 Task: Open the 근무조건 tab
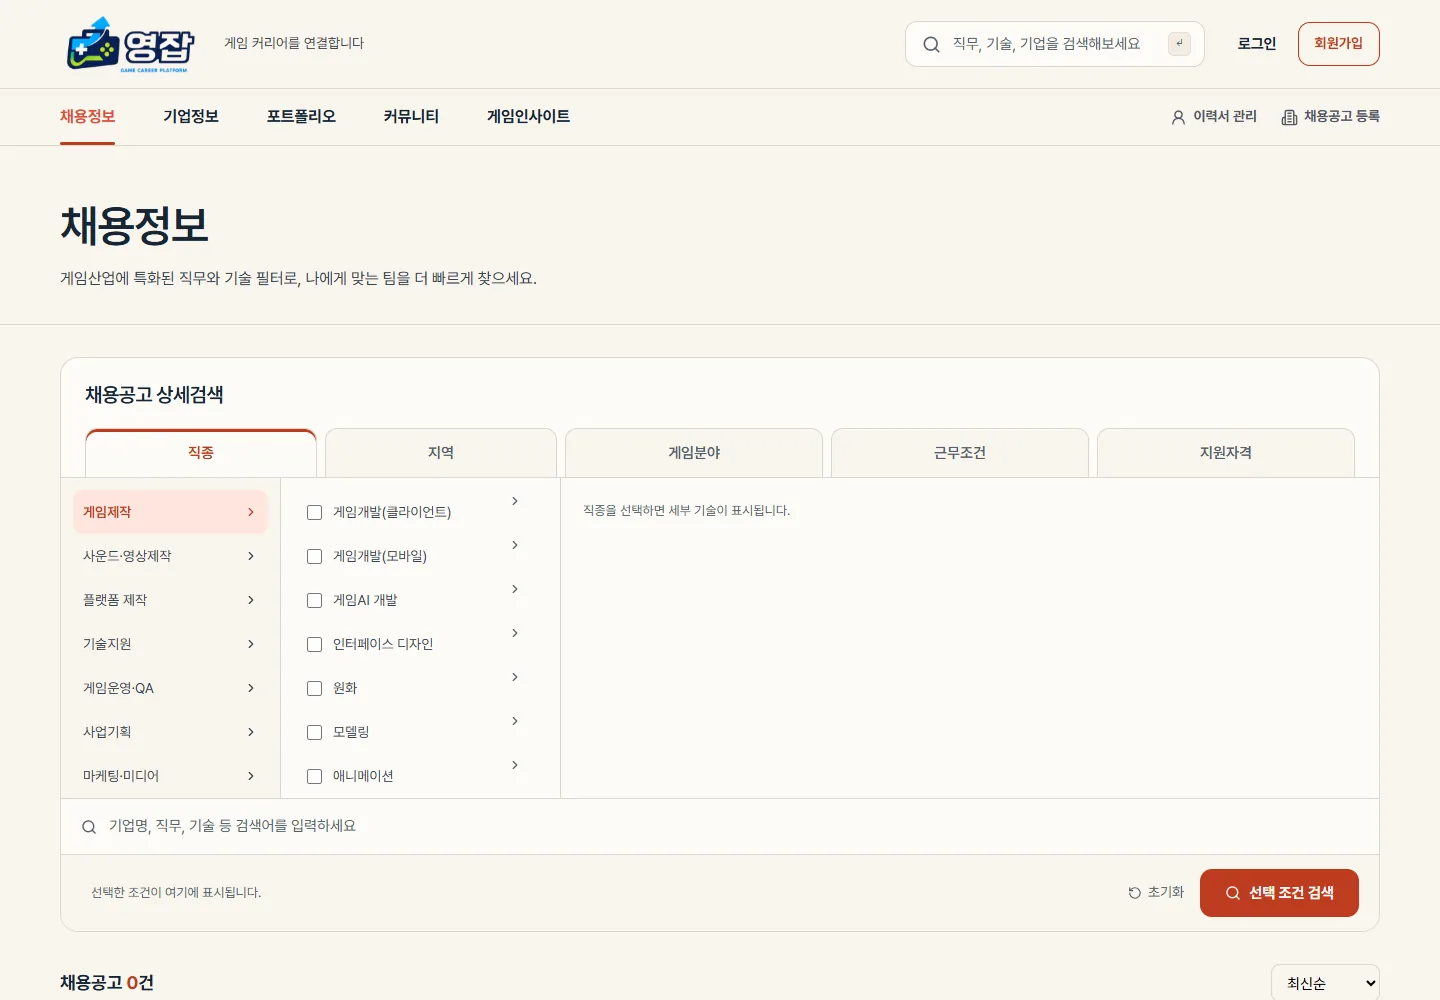[x=960, y=453]
